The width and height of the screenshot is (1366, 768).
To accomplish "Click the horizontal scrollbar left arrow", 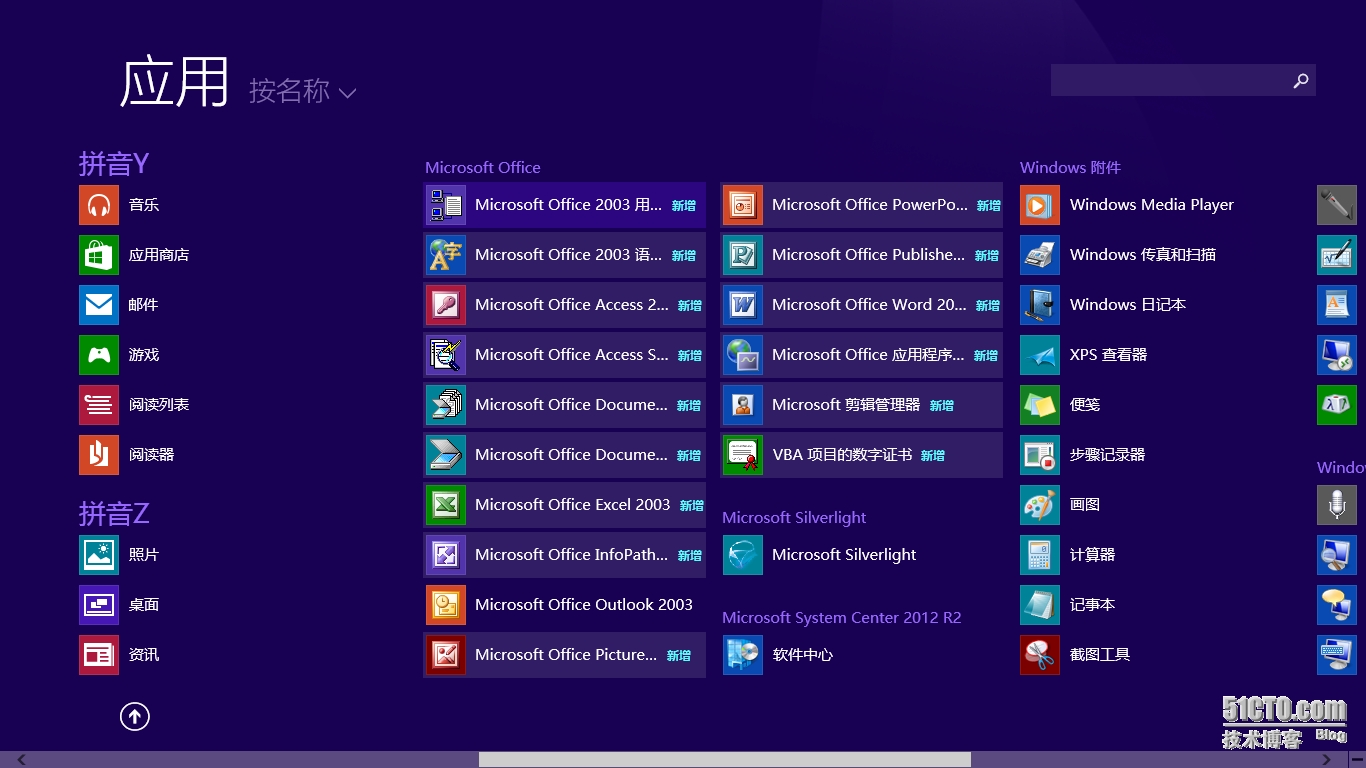I will 21,760.
